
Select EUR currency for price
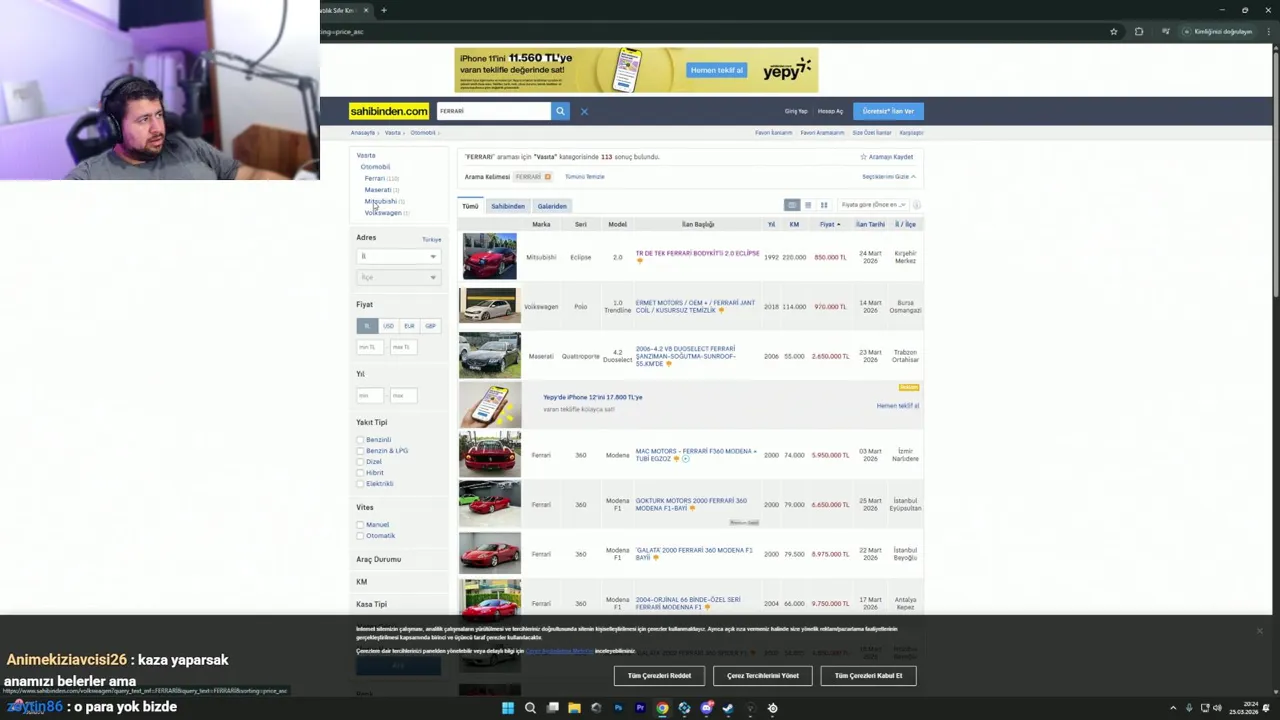click(409, 326)
